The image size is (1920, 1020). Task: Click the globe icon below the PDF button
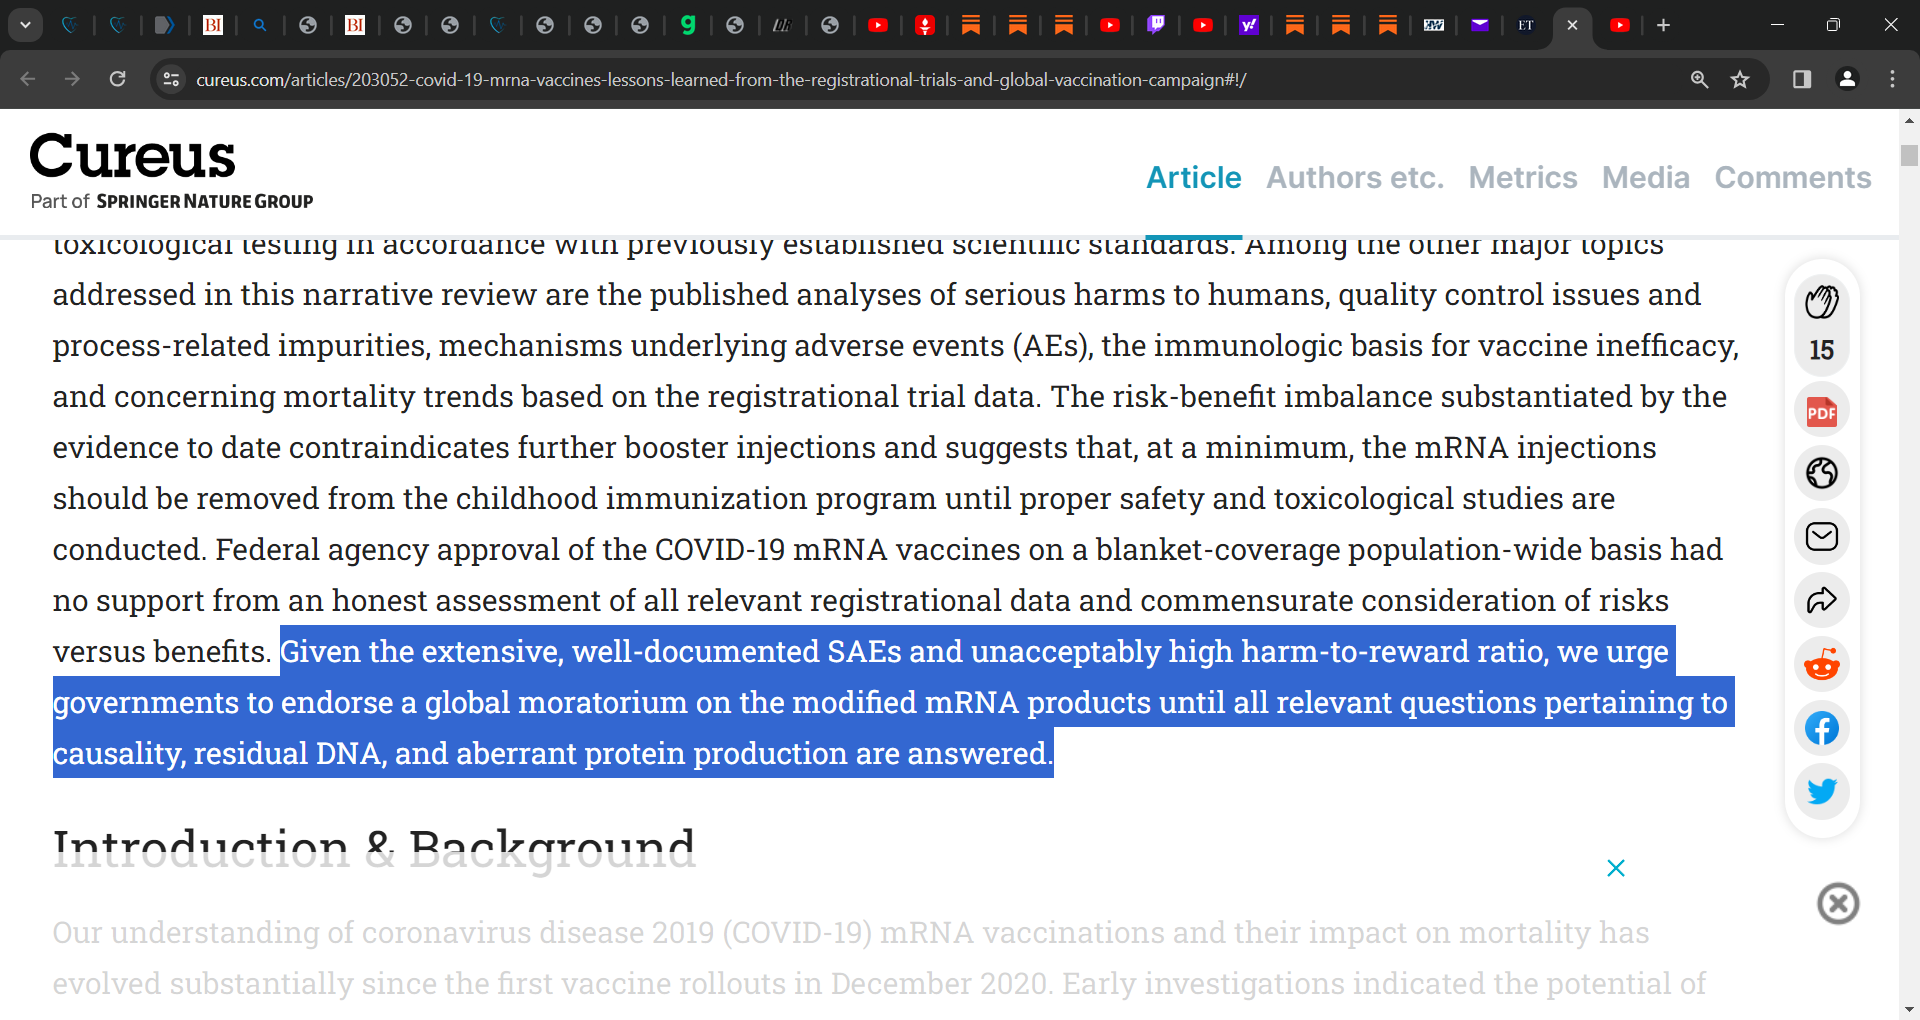pyautogui.click(x=1821, y=473)
